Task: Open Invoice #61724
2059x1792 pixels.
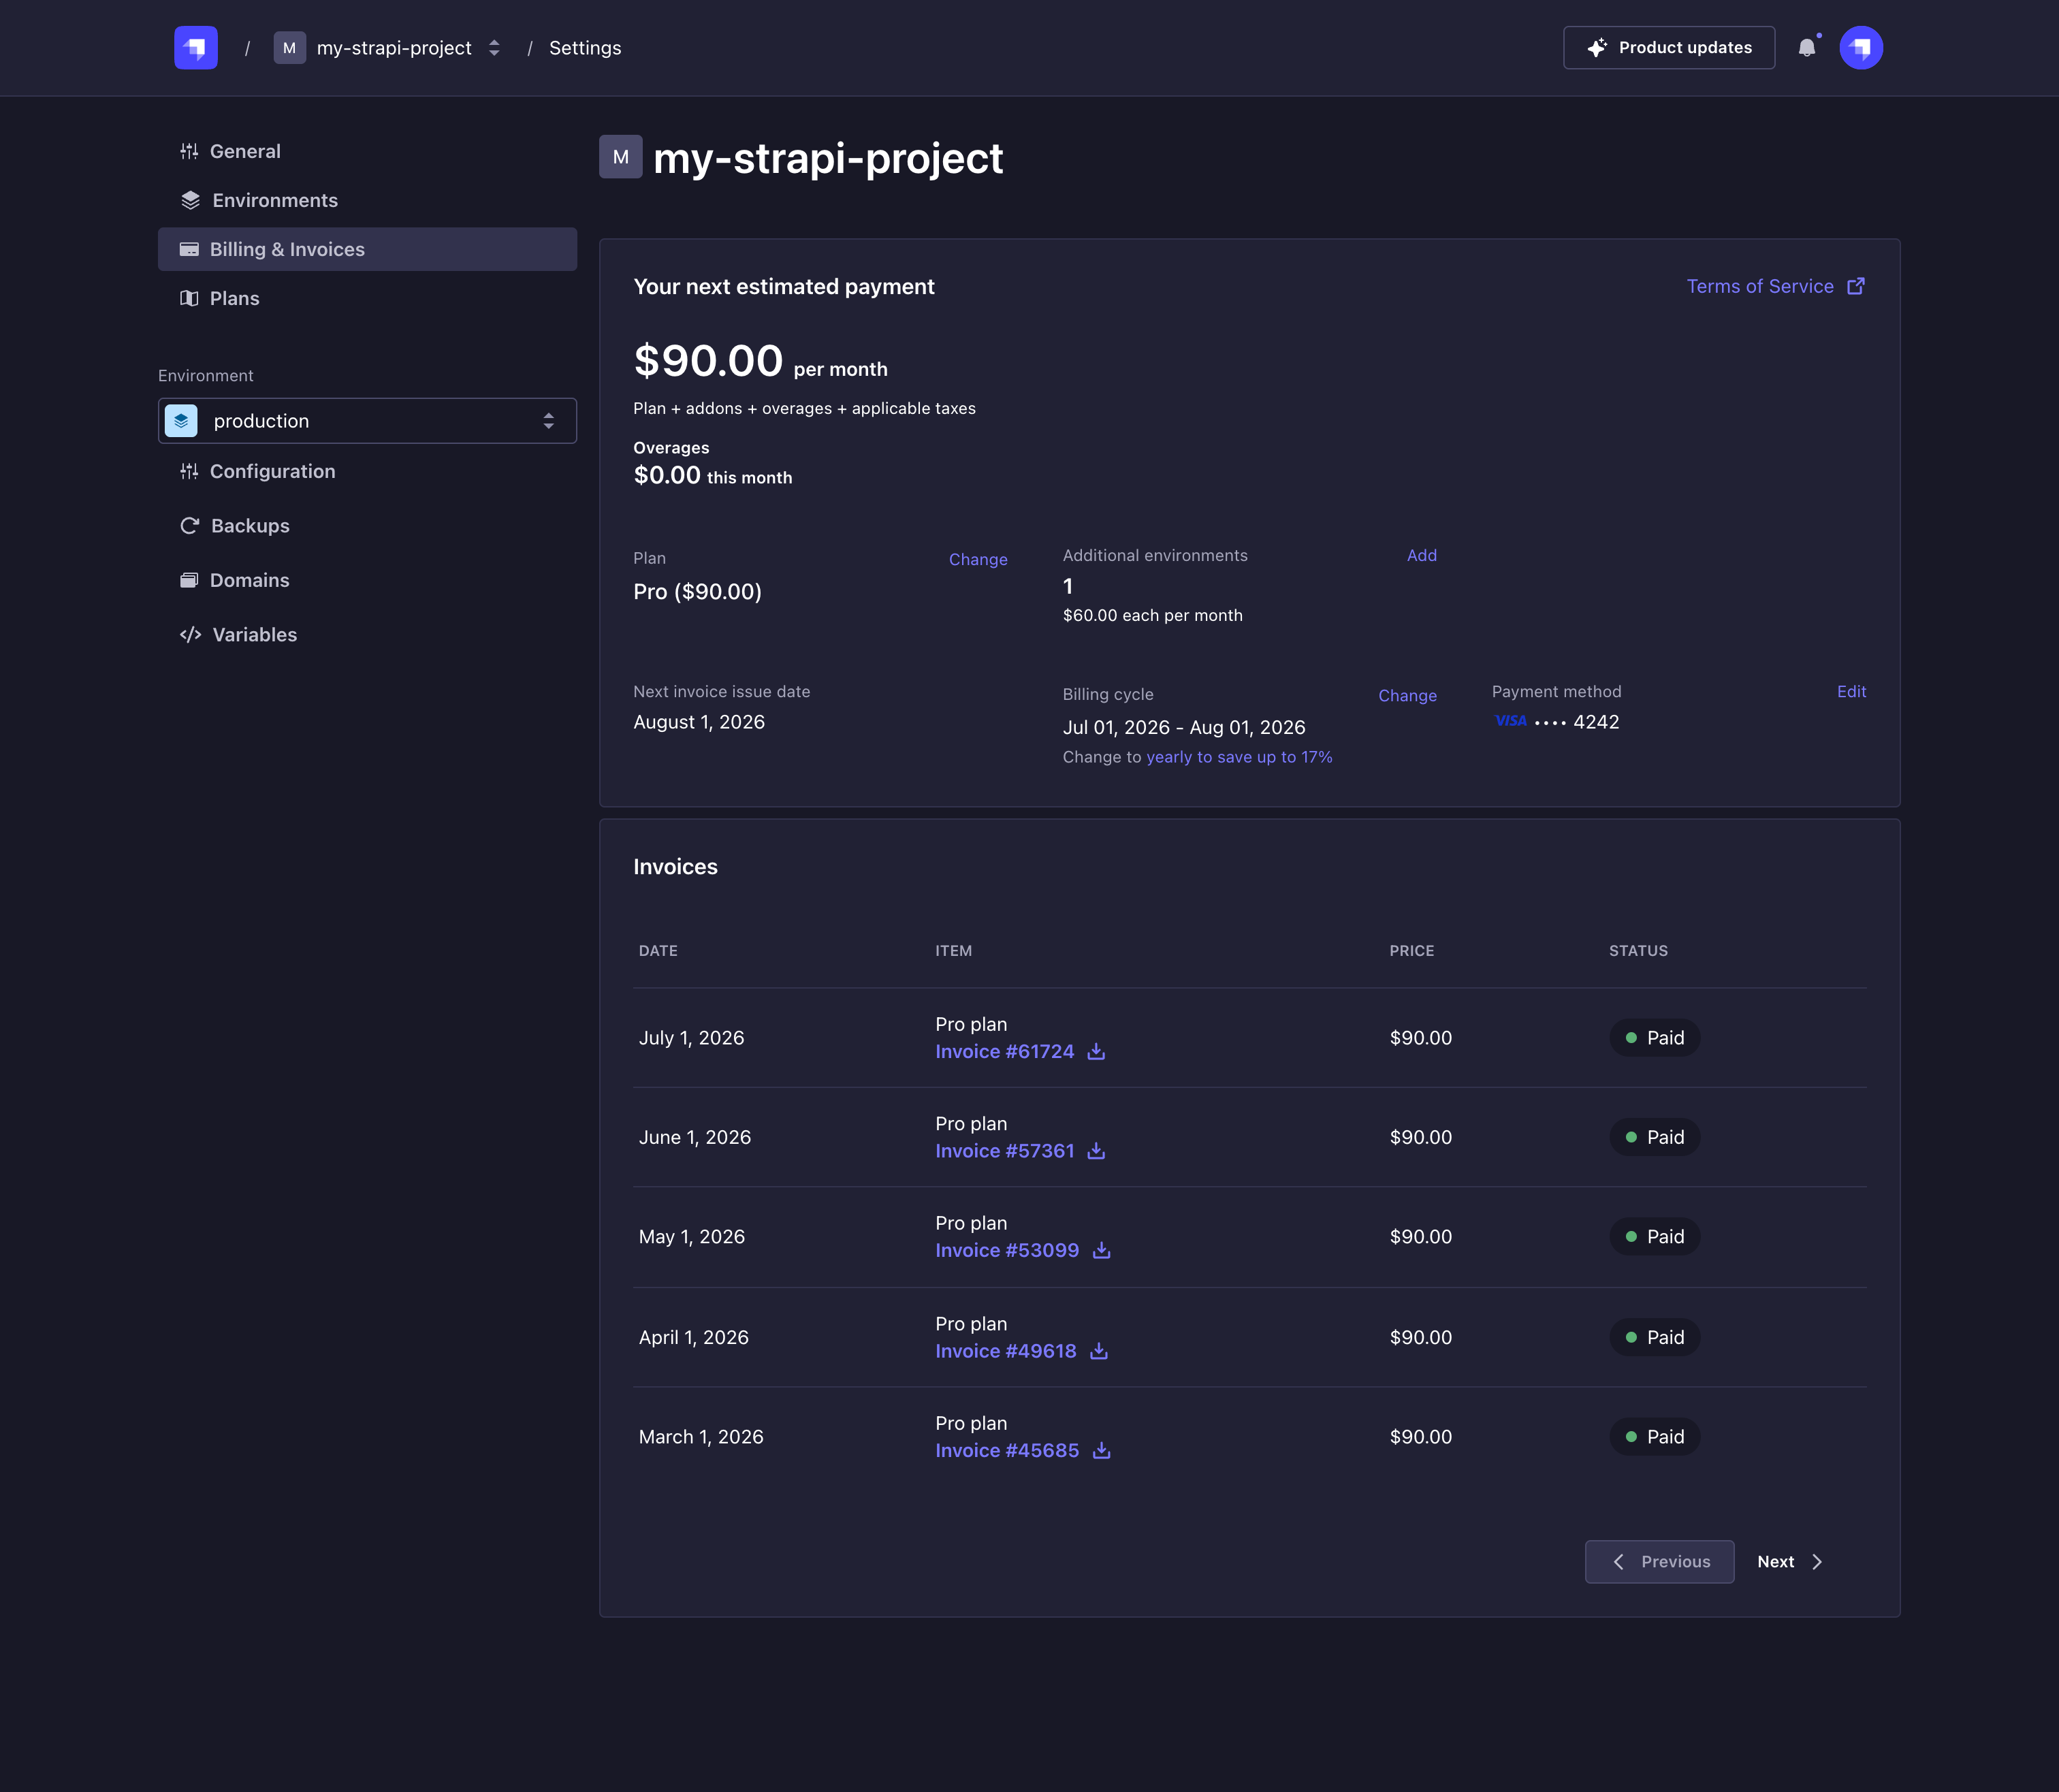Action: click(1004, 1052)
